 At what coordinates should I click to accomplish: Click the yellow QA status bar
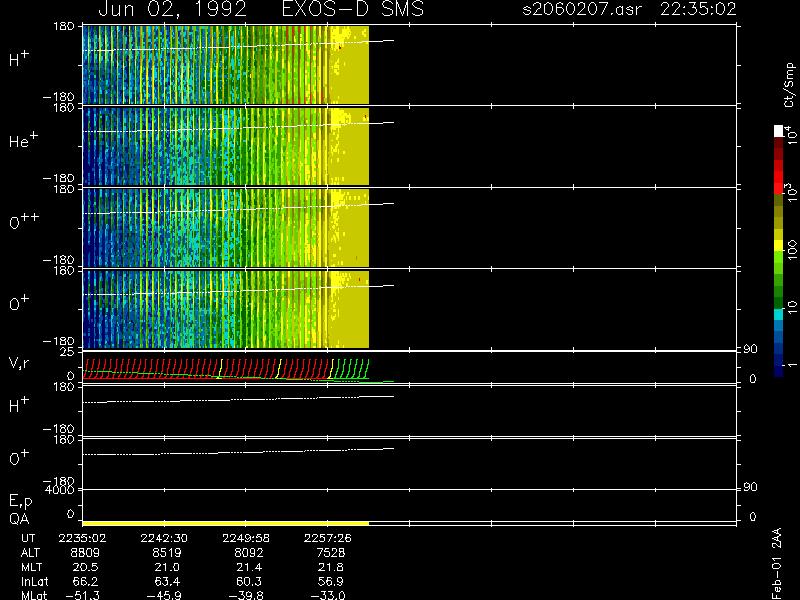(x=226, y=523)
